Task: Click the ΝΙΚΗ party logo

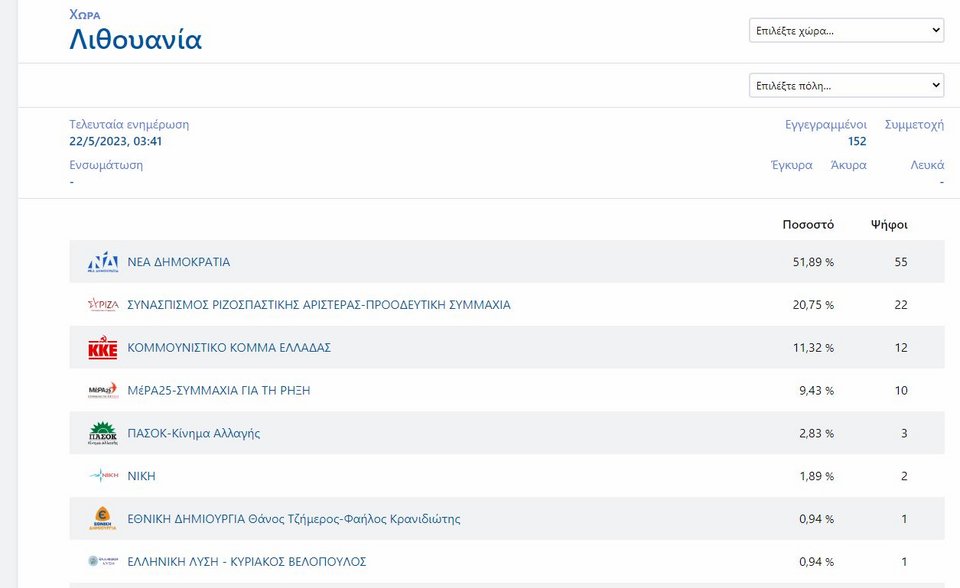Action: 103,476
